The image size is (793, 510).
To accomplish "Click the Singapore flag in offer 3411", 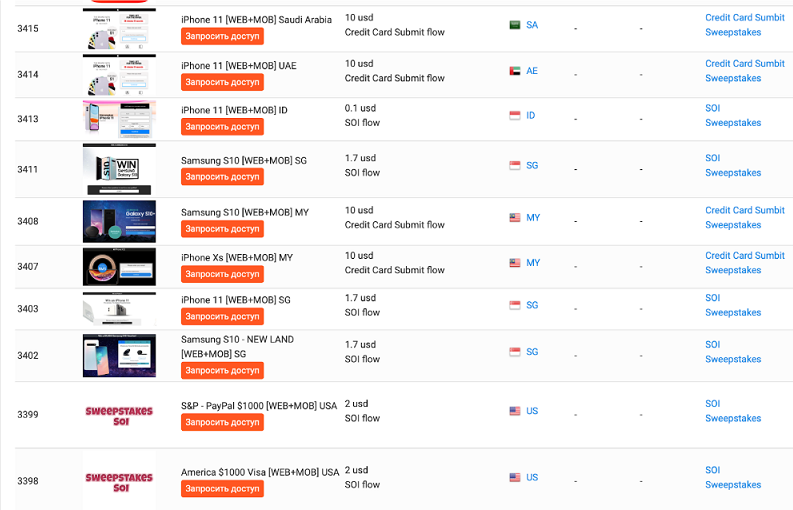I will [x=515, y=165].
